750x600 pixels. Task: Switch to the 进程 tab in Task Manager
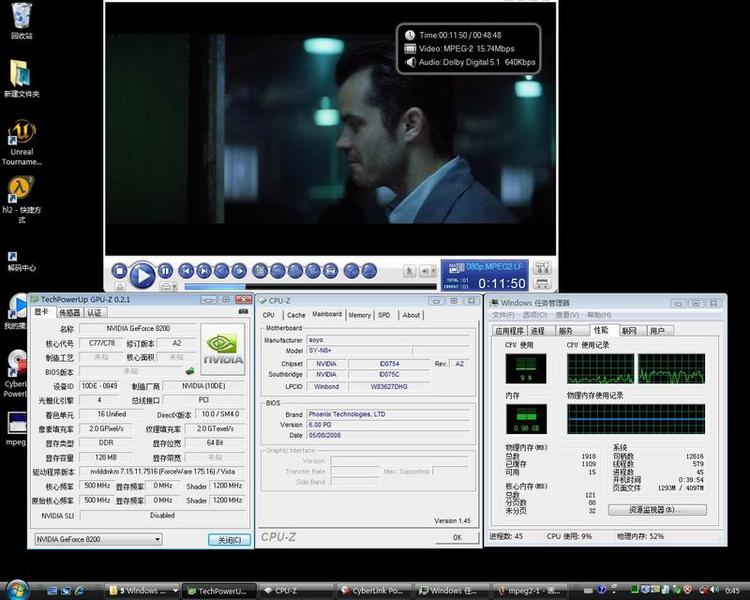click(538, 331)
